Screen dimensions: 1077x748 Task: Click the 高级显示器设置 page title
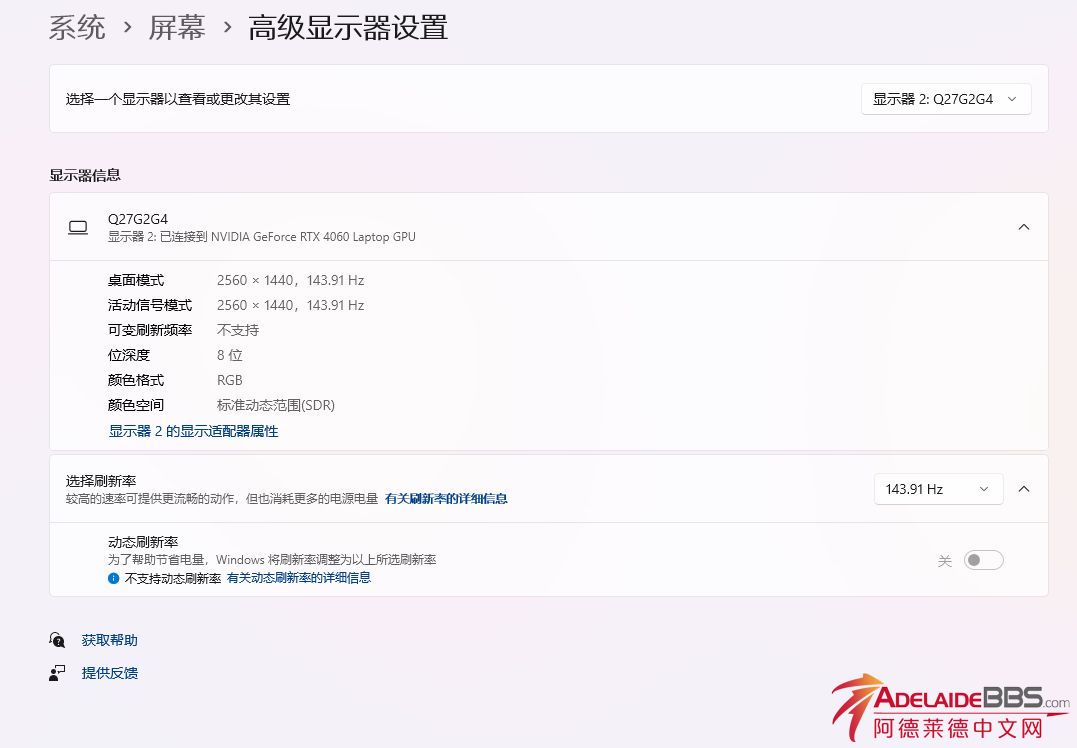(348, 27)
